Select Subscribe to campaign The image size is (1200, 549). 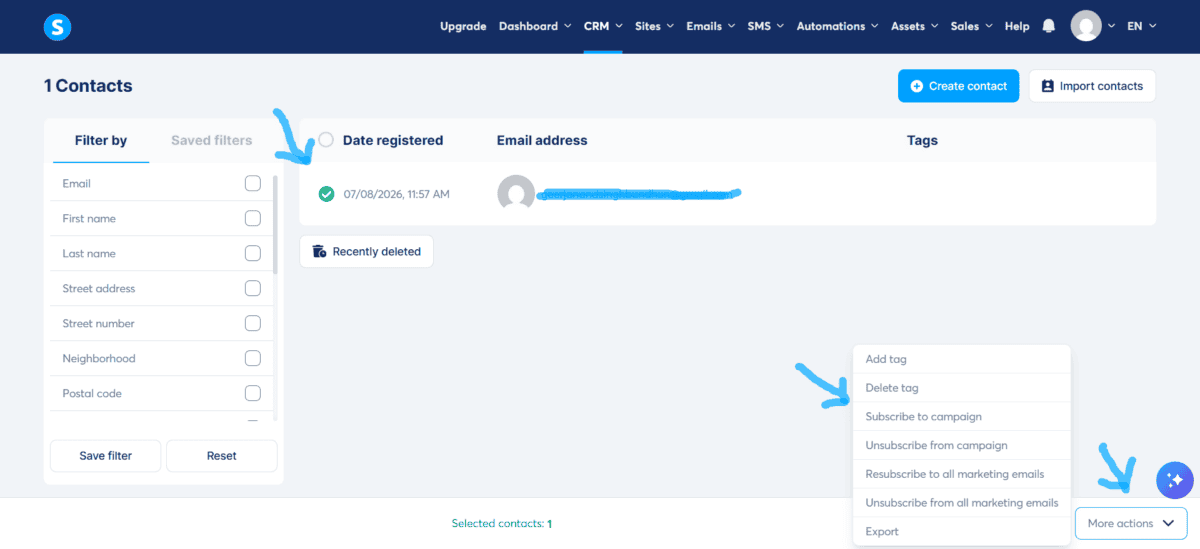click(962, 416)
